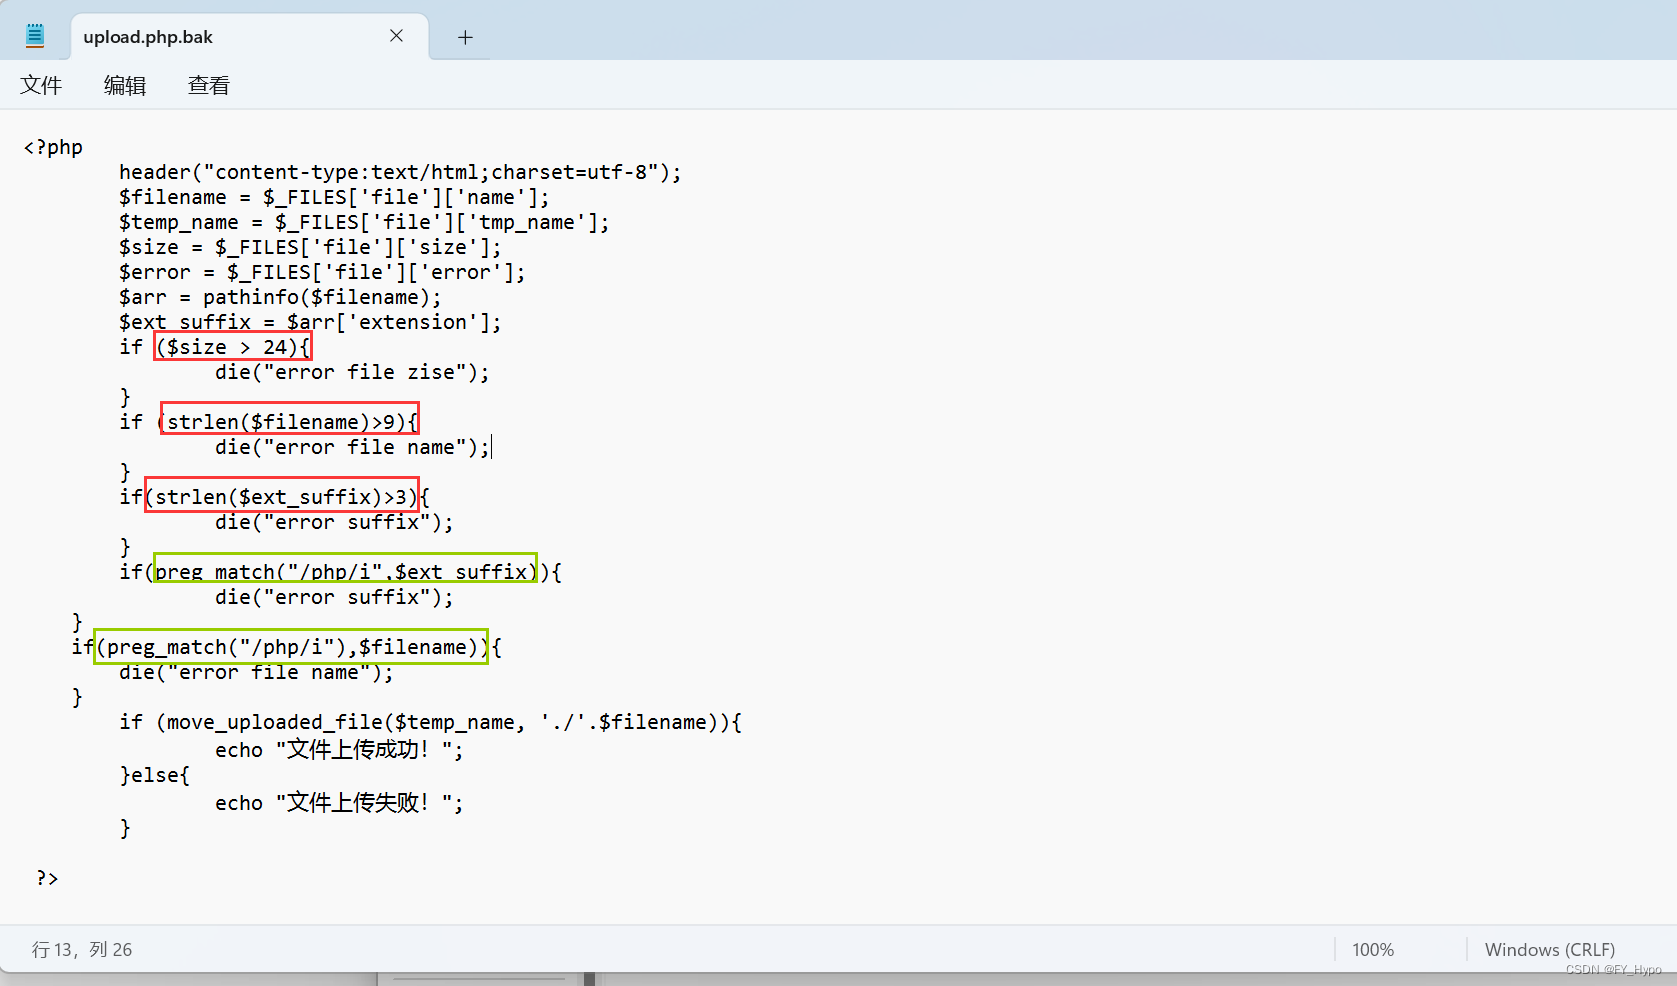Click the Windows (CRLF) line ending indicator
This screenshot has width=1677, height=986.
(1550, 949)
